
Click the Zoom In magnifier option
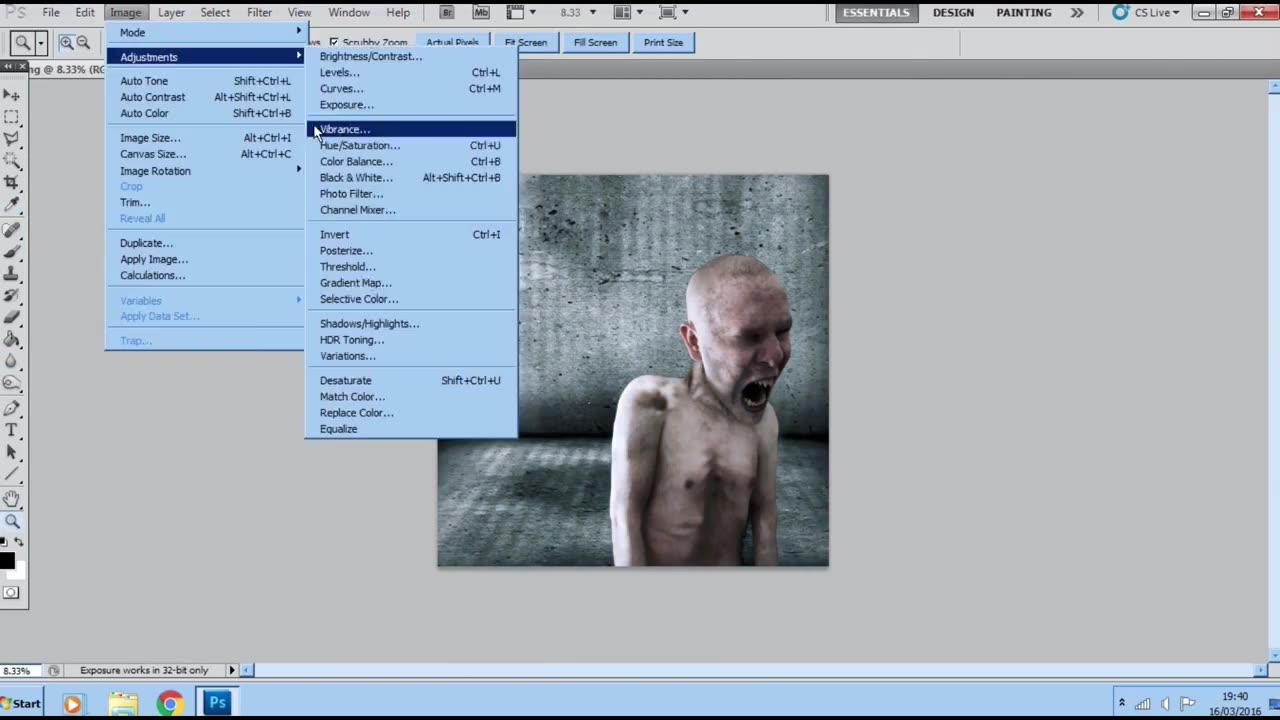(x=66, y=42)
